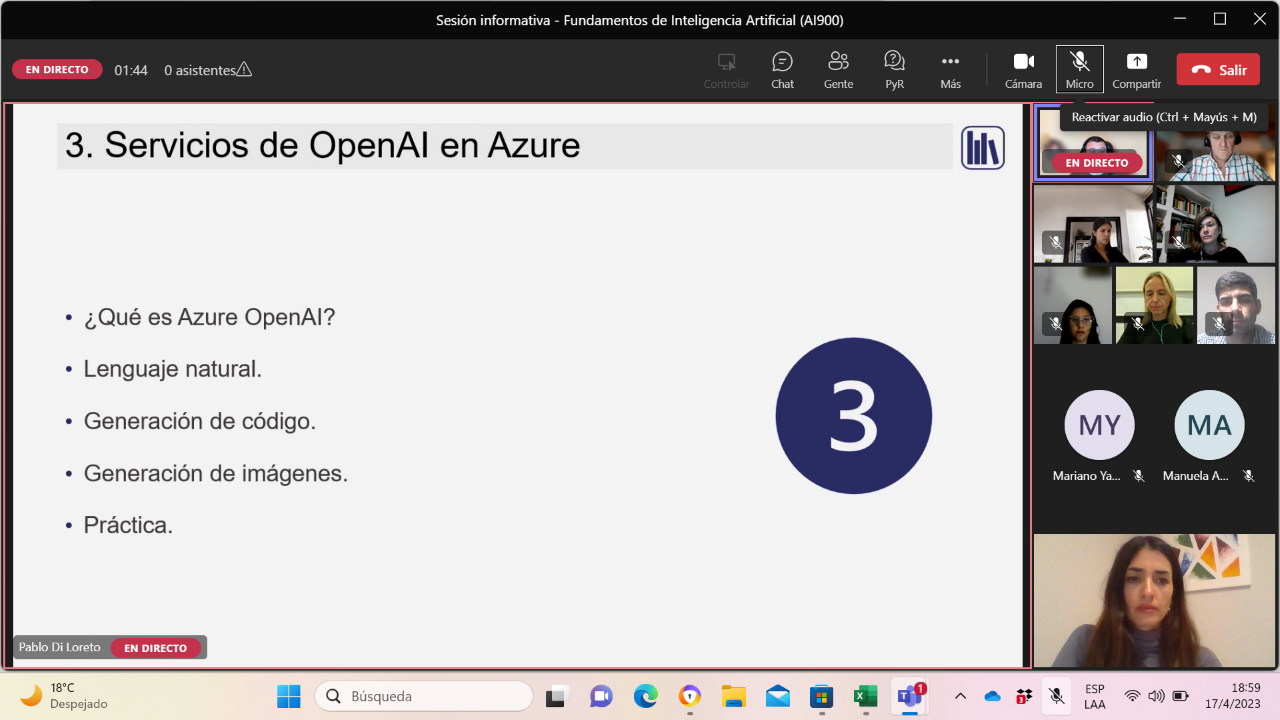Open the yellow-ring keyhole app icon in taskbar

click(x=690, y=696)
